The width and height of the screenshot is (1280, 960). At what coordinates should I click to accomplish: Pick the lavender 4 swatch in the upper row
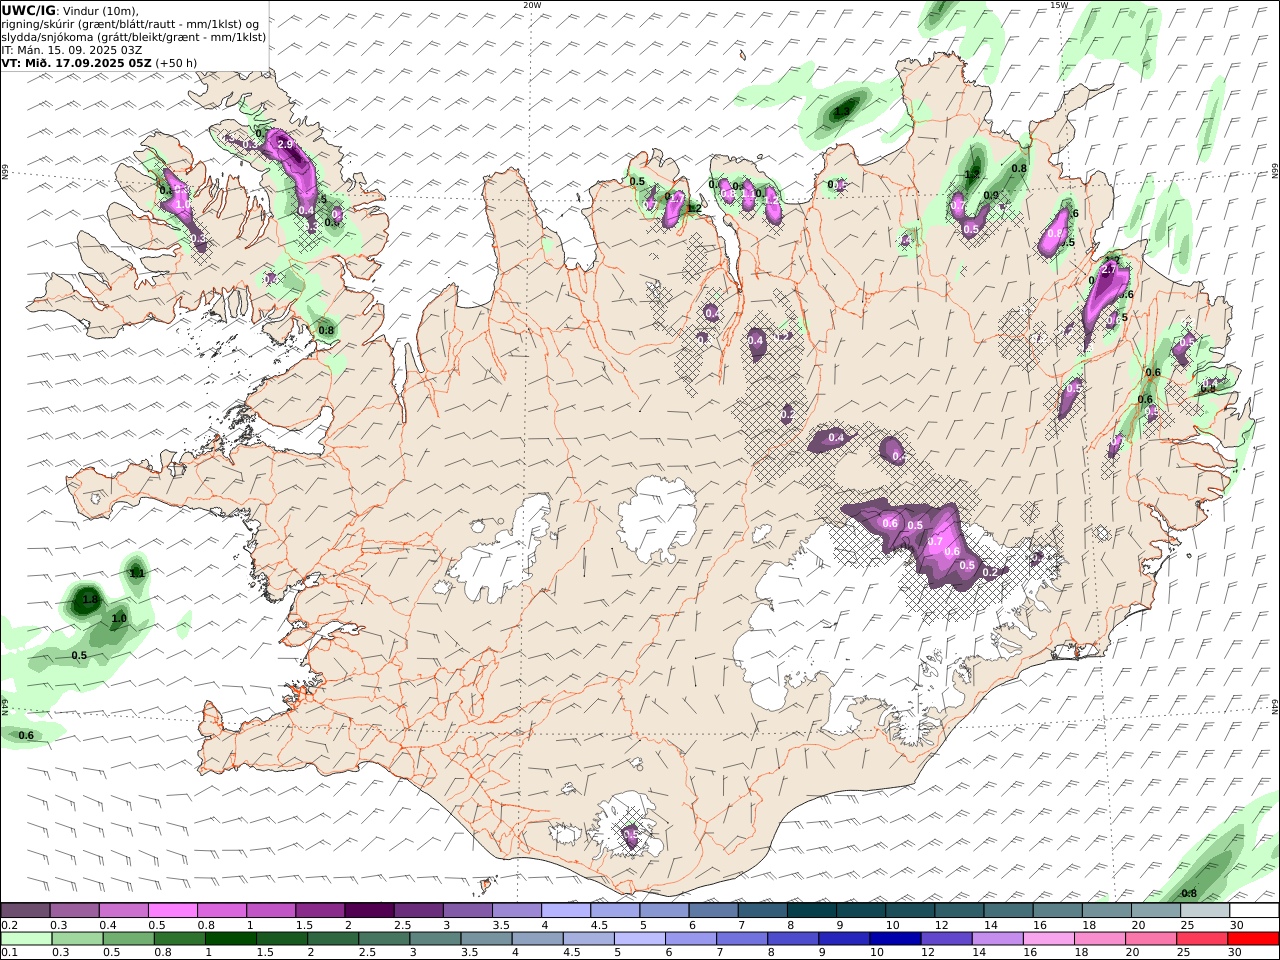[565, 910]
